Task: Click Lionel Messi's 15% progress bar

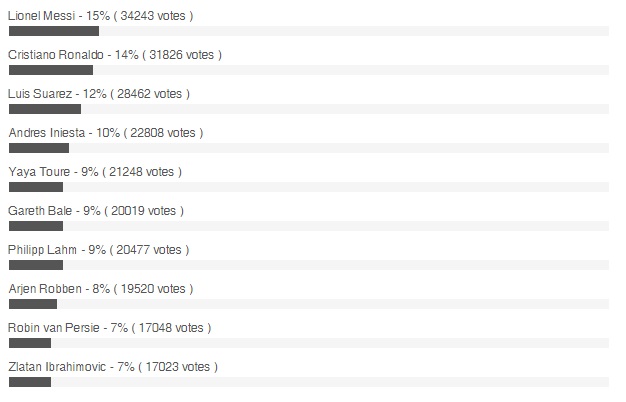Action: (53, 31)
